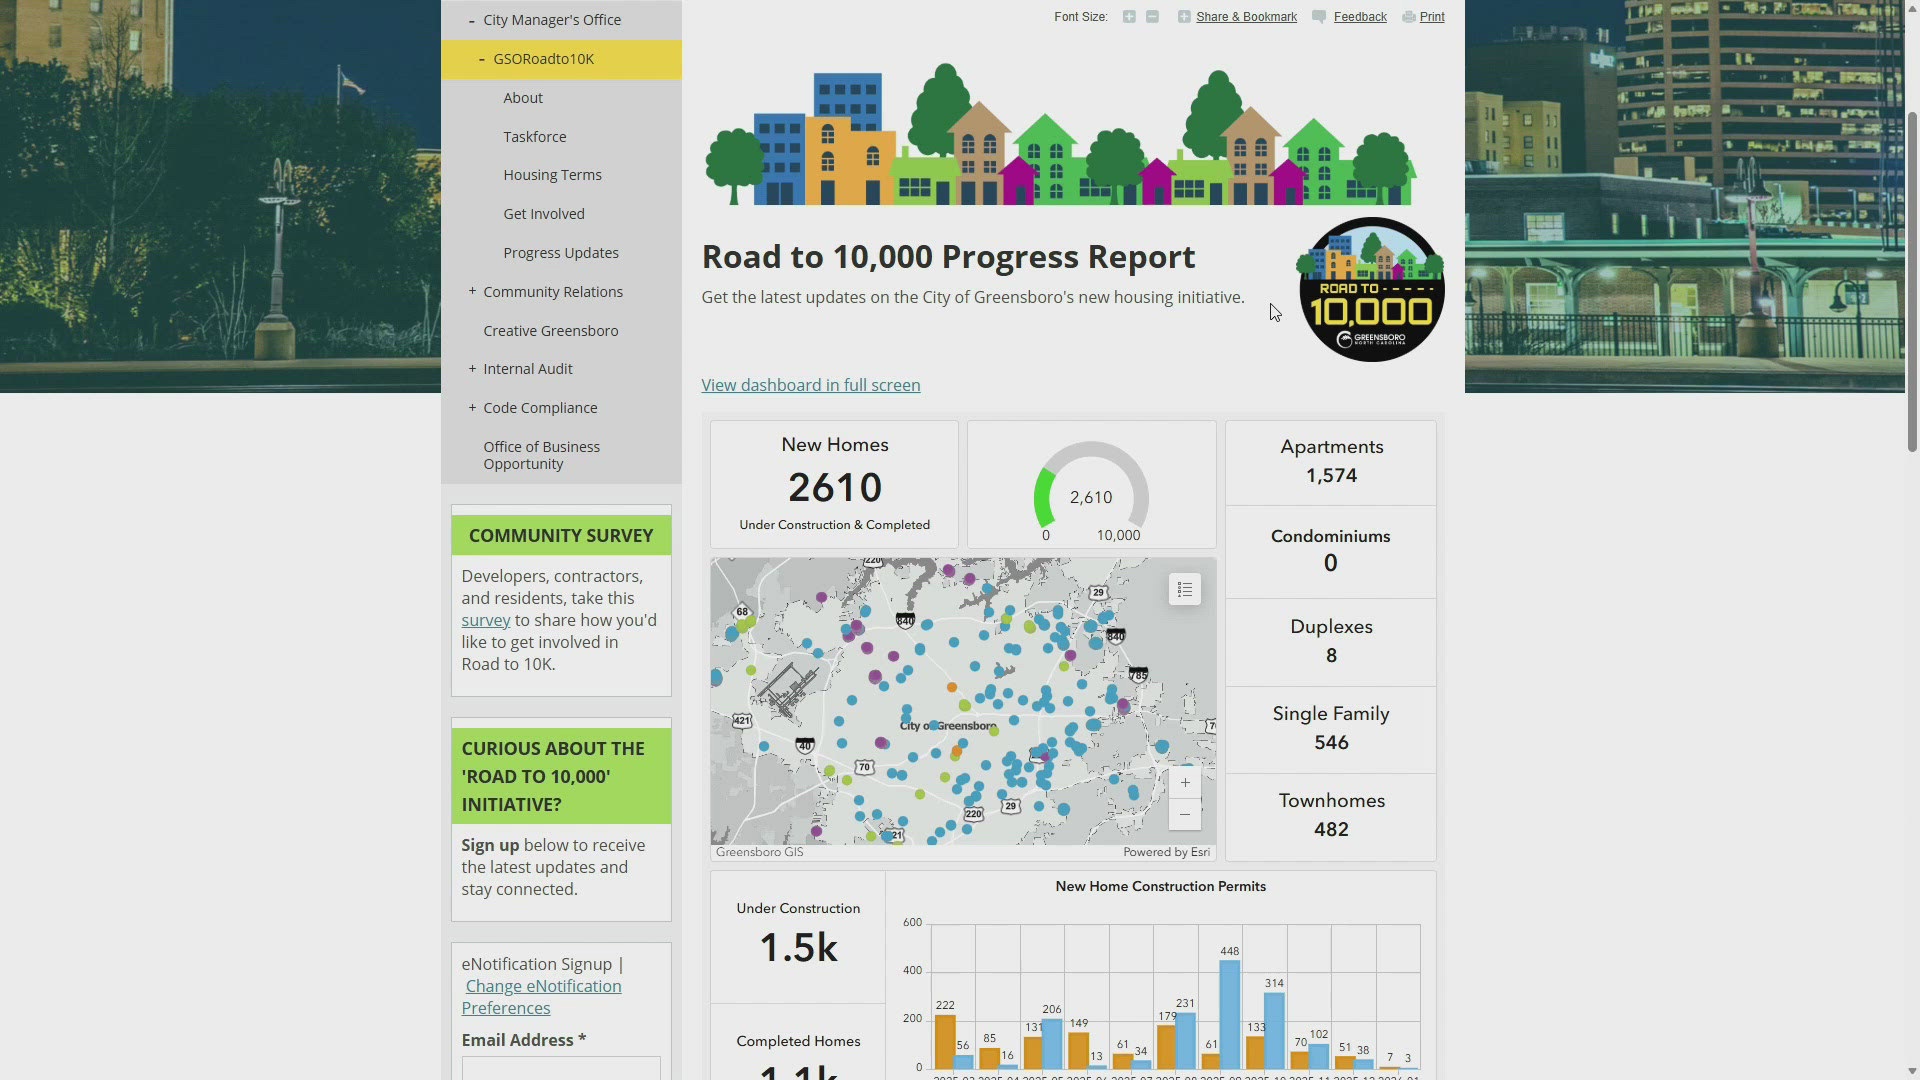The height and width of the screenshot is (1080, 1920).
Task: Expand the Internal Audit section
Action: pos(472,369)
